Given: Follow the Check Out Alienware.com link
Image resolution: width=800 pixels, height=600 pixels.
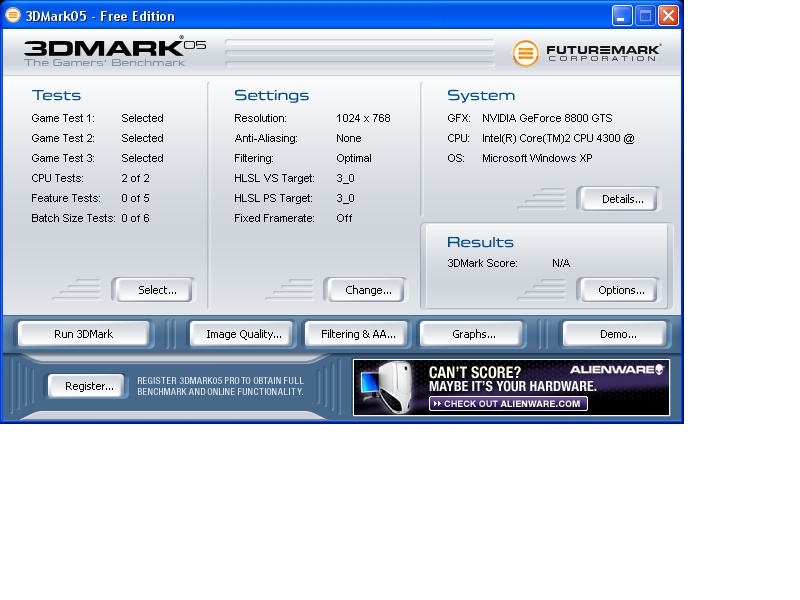Looking at the screenshot, I should point(508,404).
